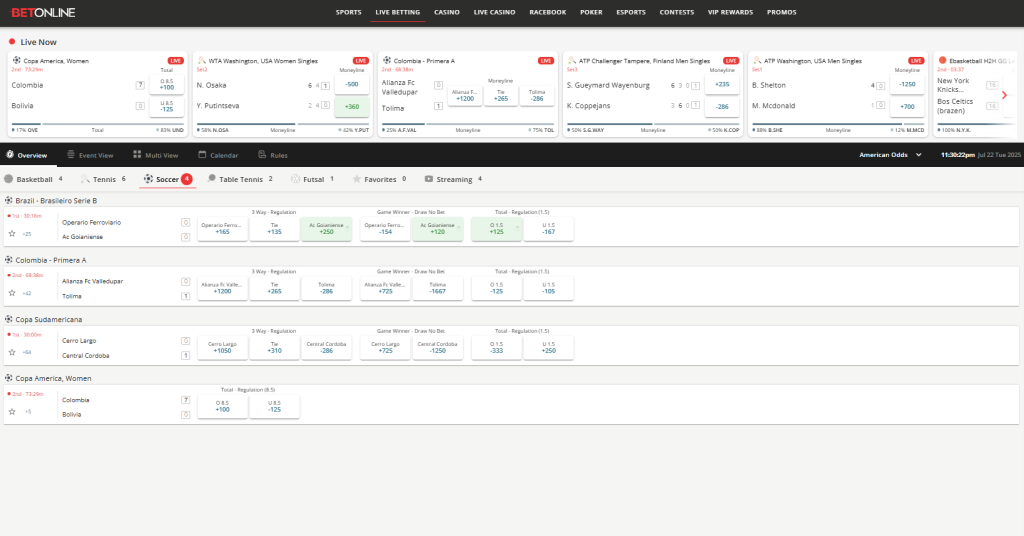Switch to Event View
The image size is (1024, 536).
point(90,155)
